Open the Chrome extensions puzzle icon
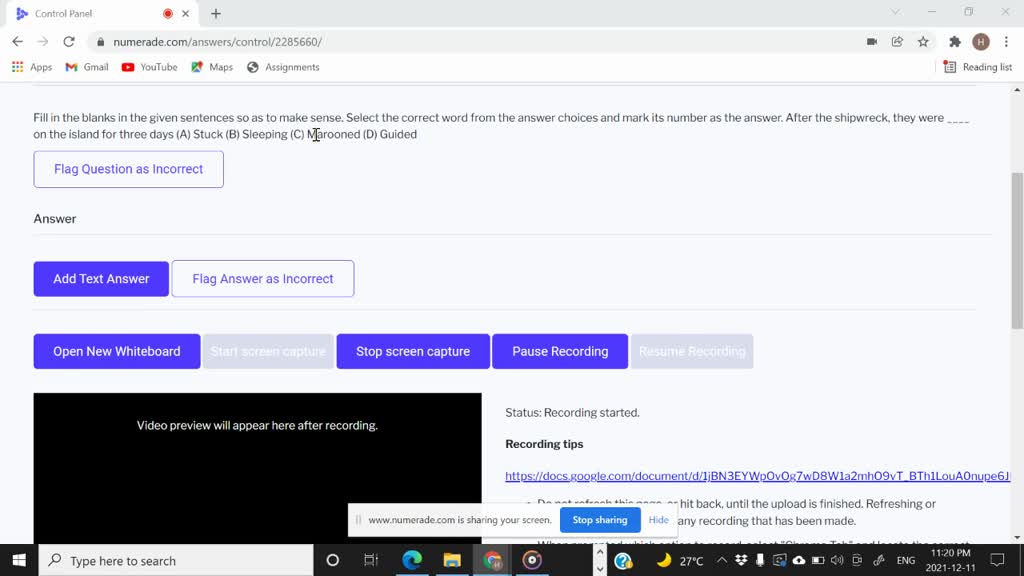This screenshot has height=576, width=1024. pos(955,42)
